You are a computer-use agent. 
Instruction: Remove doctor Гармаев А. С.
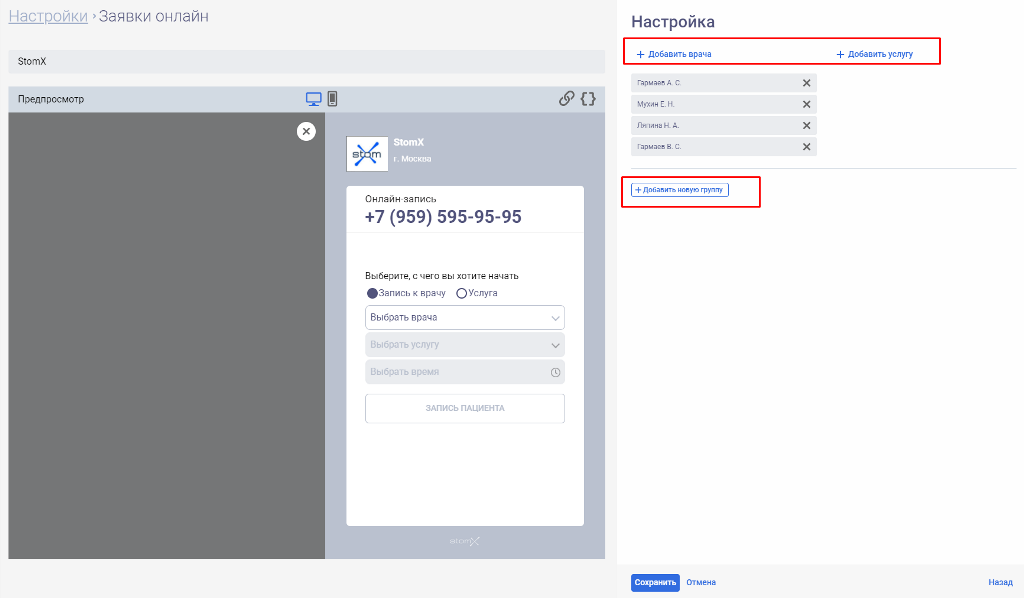coord(806,83)
